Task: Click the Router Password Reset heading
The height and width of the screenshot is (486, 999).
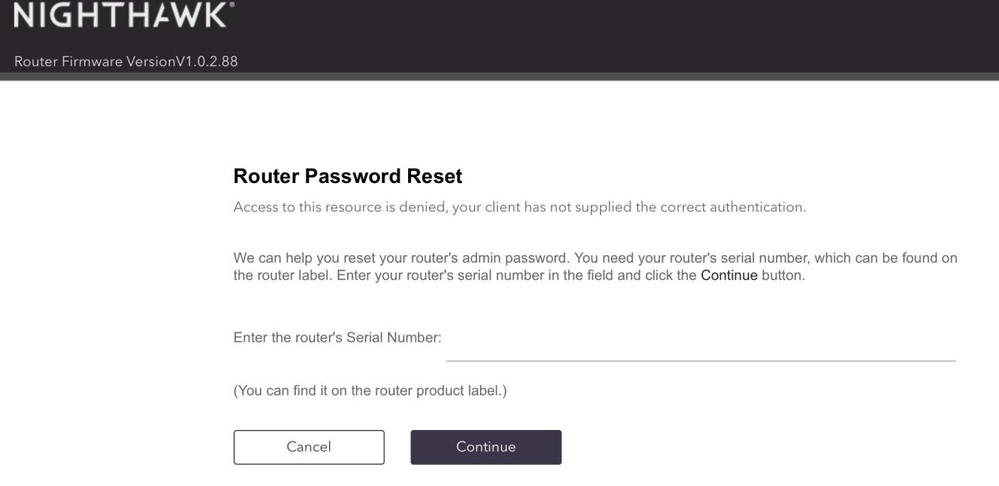Action: 347,177
